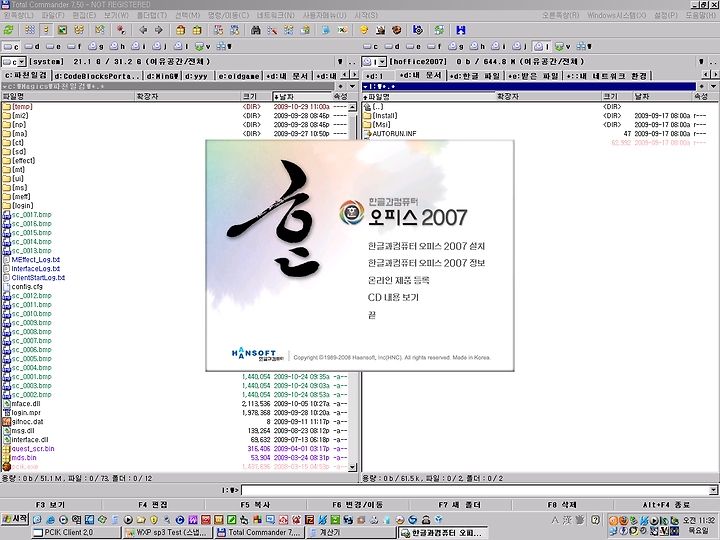Open network neighborhood in left drive bar
The image size is (720, 540).
click(x=224, y=46)
